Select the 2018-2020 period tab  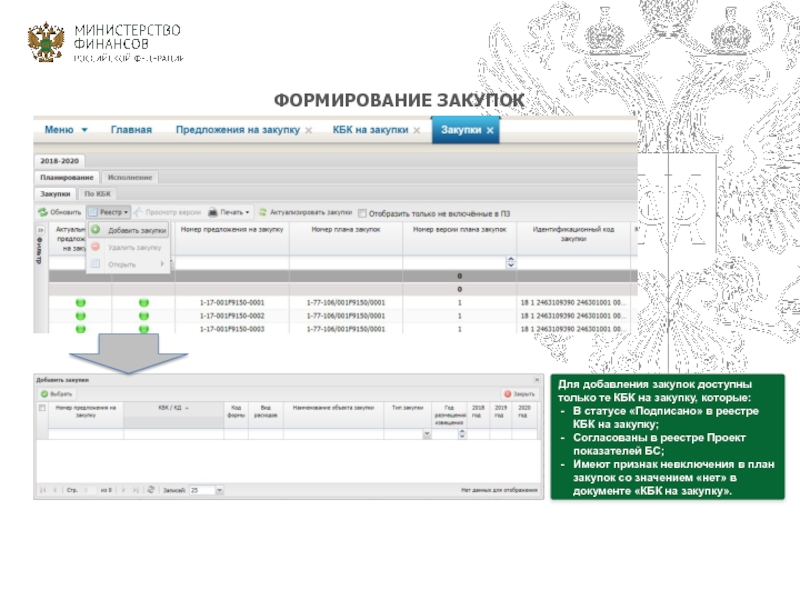59,161
